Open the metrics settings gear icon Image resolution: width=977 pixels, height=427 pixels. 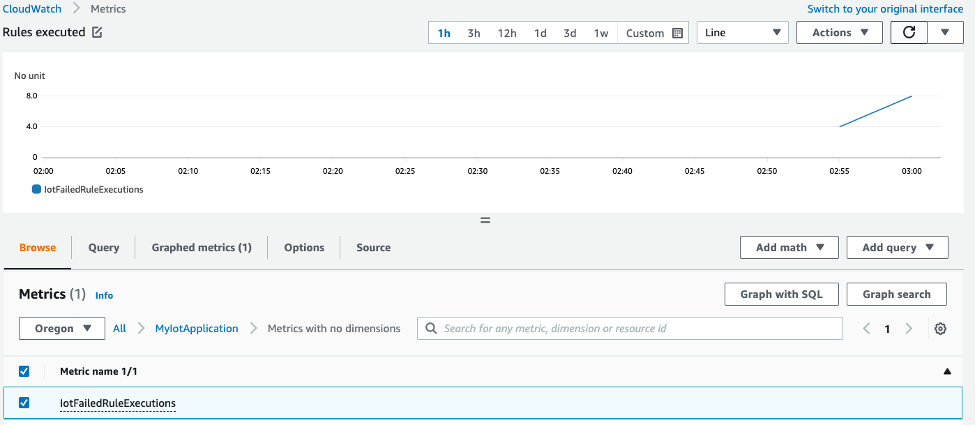tap(940, 329)
